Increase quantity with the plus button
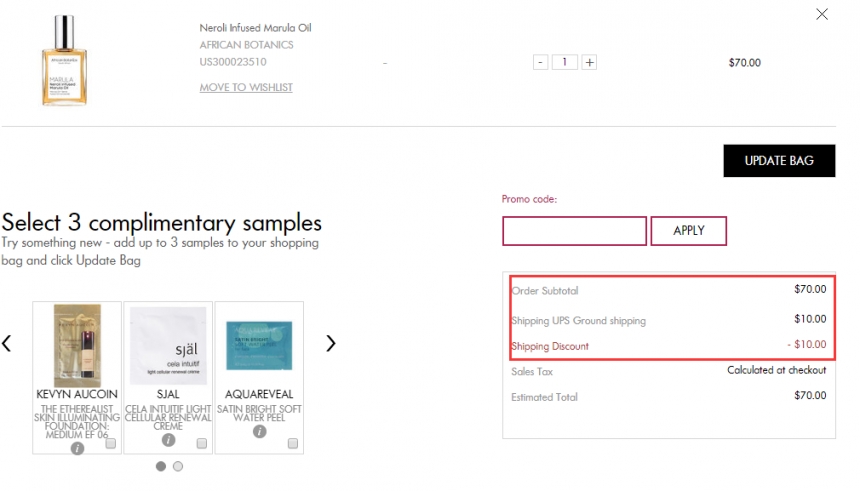The width and height of the screenshot is (860, 491). click(589, 62)
